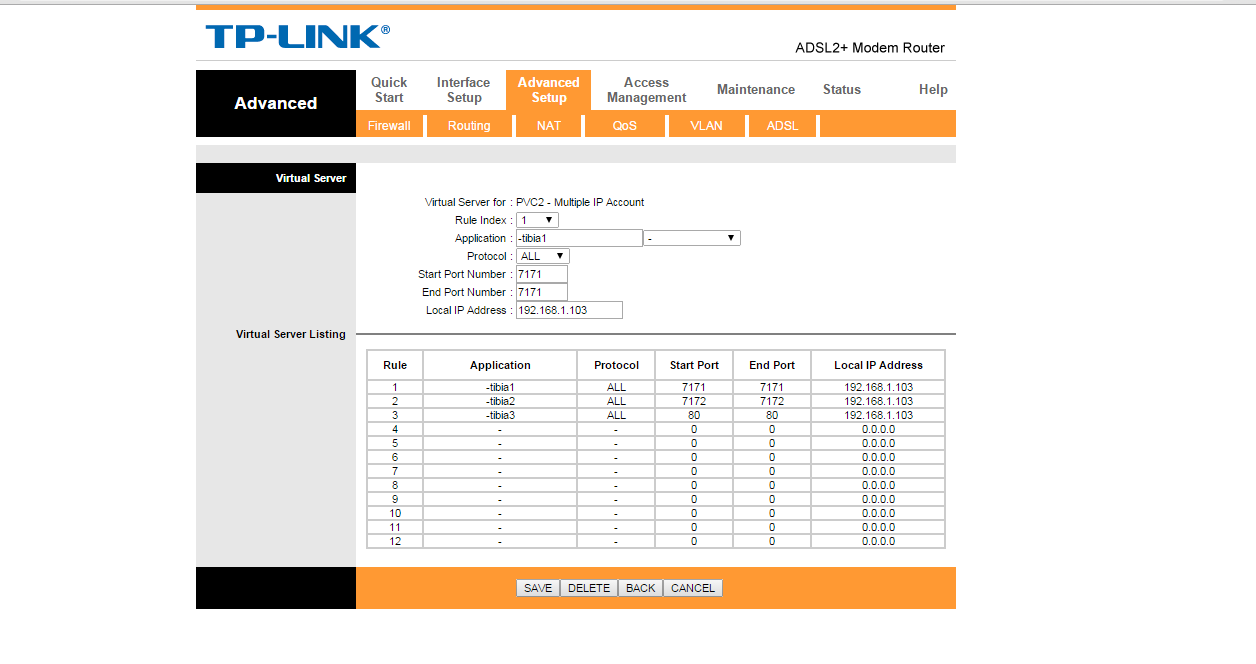Go to Access Management tab
1256x664 pixels.
click(x=646, y=90)
